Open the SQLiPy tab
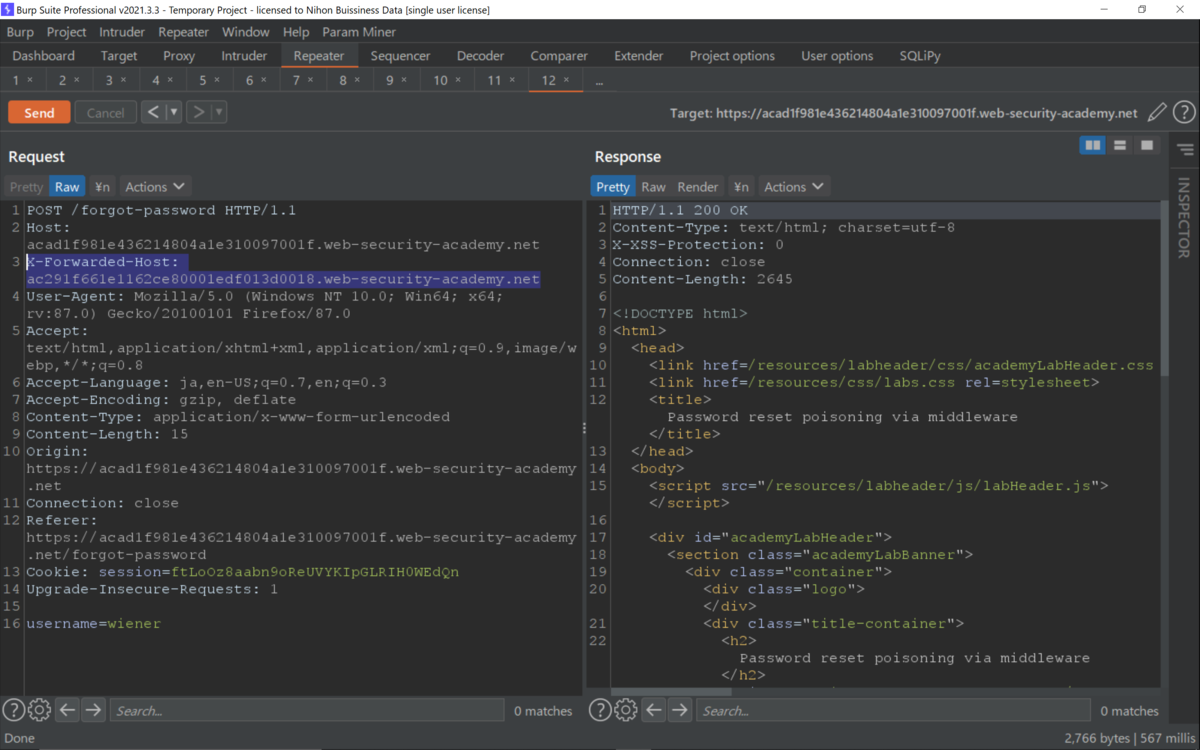The image size is (1200, 750). (x=920, y=56)
